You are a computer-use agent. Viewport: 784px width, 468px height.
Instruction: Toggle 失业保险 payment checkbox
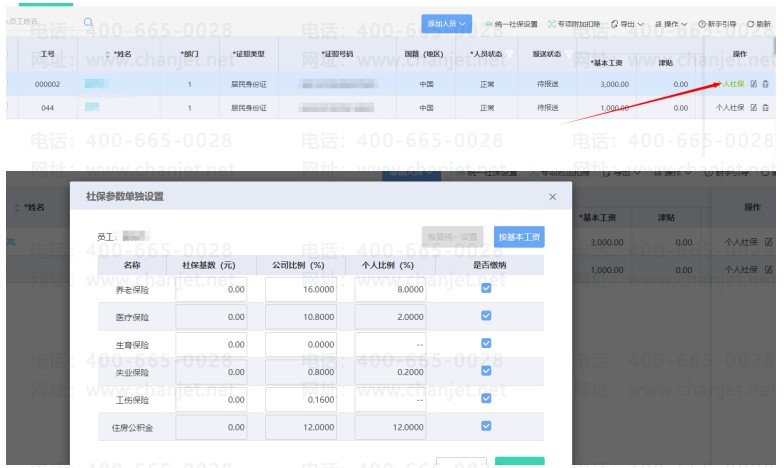tap(486, 370)
